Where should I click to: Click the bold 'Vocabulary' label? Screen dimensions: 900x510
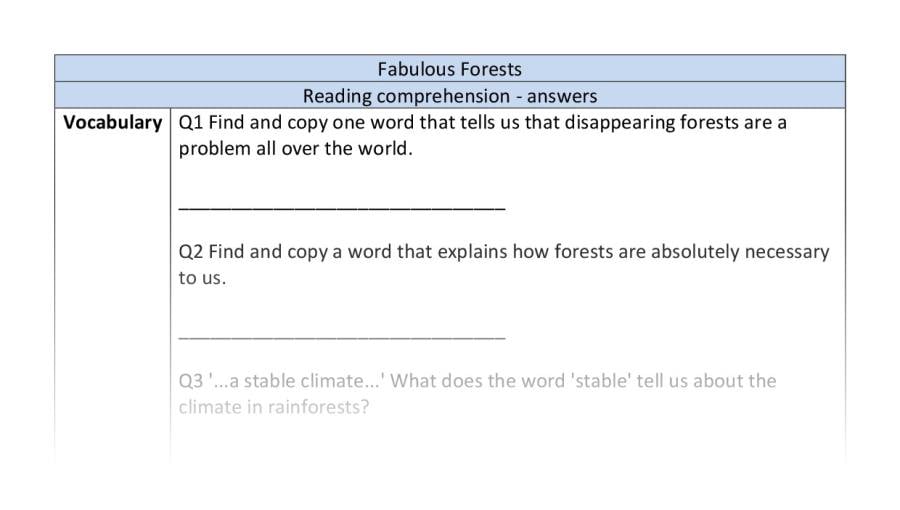(x=112, y=122)
